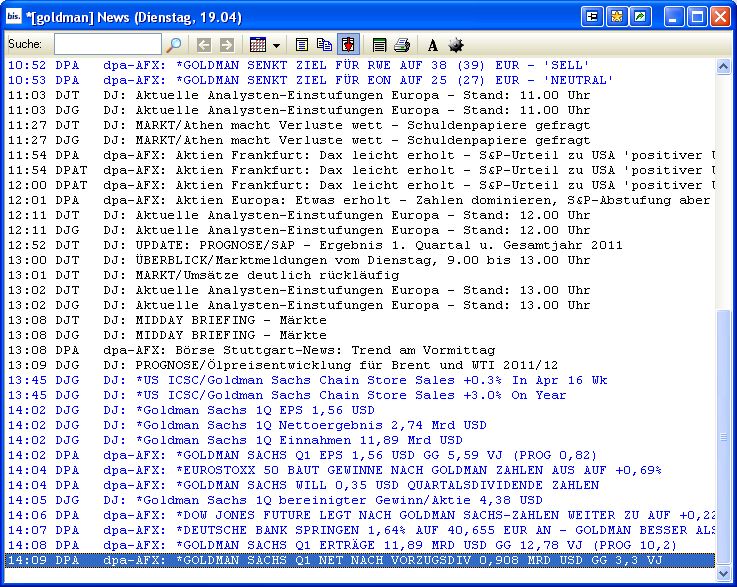
Task: Close the News window
Action: click(x=720, y=17)
